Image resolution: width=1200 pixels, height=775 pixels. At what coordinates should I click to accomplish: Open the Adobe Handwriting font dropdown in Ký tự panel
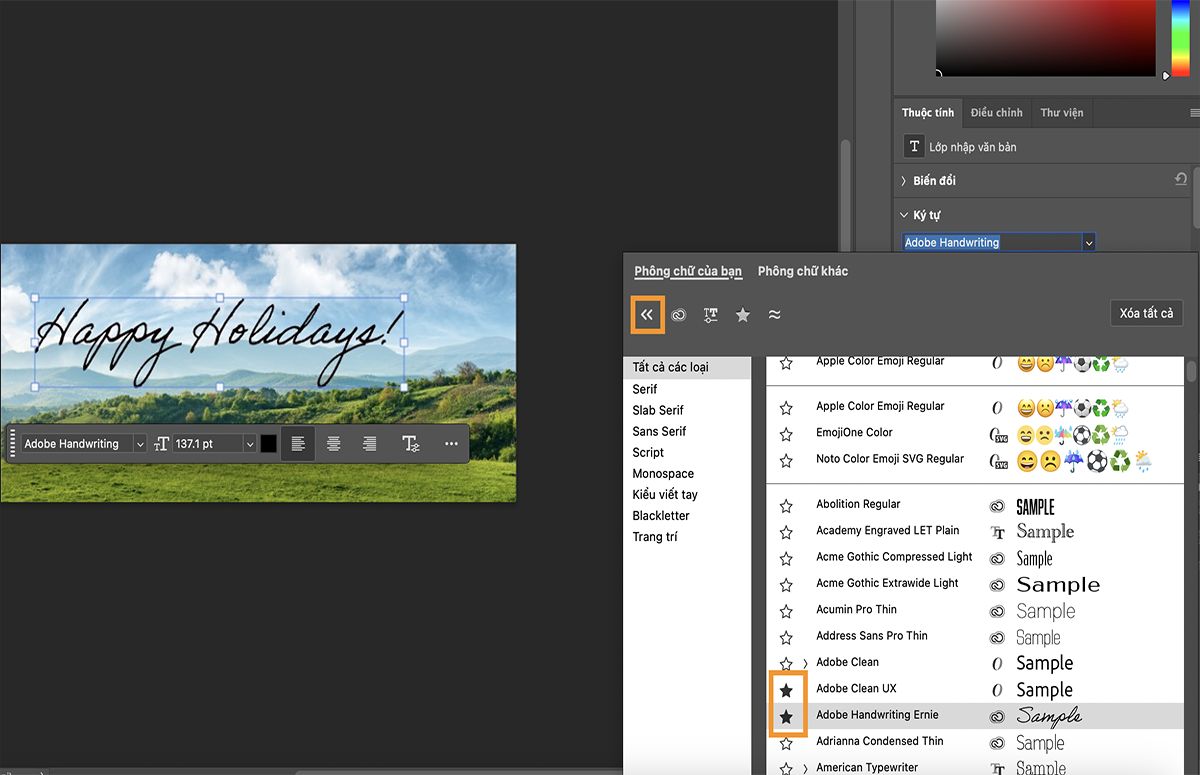pos(1090,242)
